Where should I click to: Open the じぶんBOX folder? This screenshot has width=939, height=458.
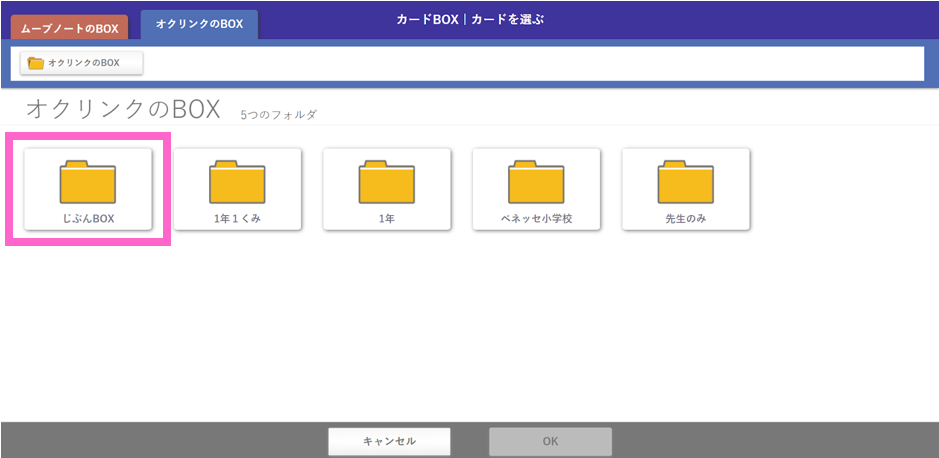pyautogui.click(x=88, y=189)
